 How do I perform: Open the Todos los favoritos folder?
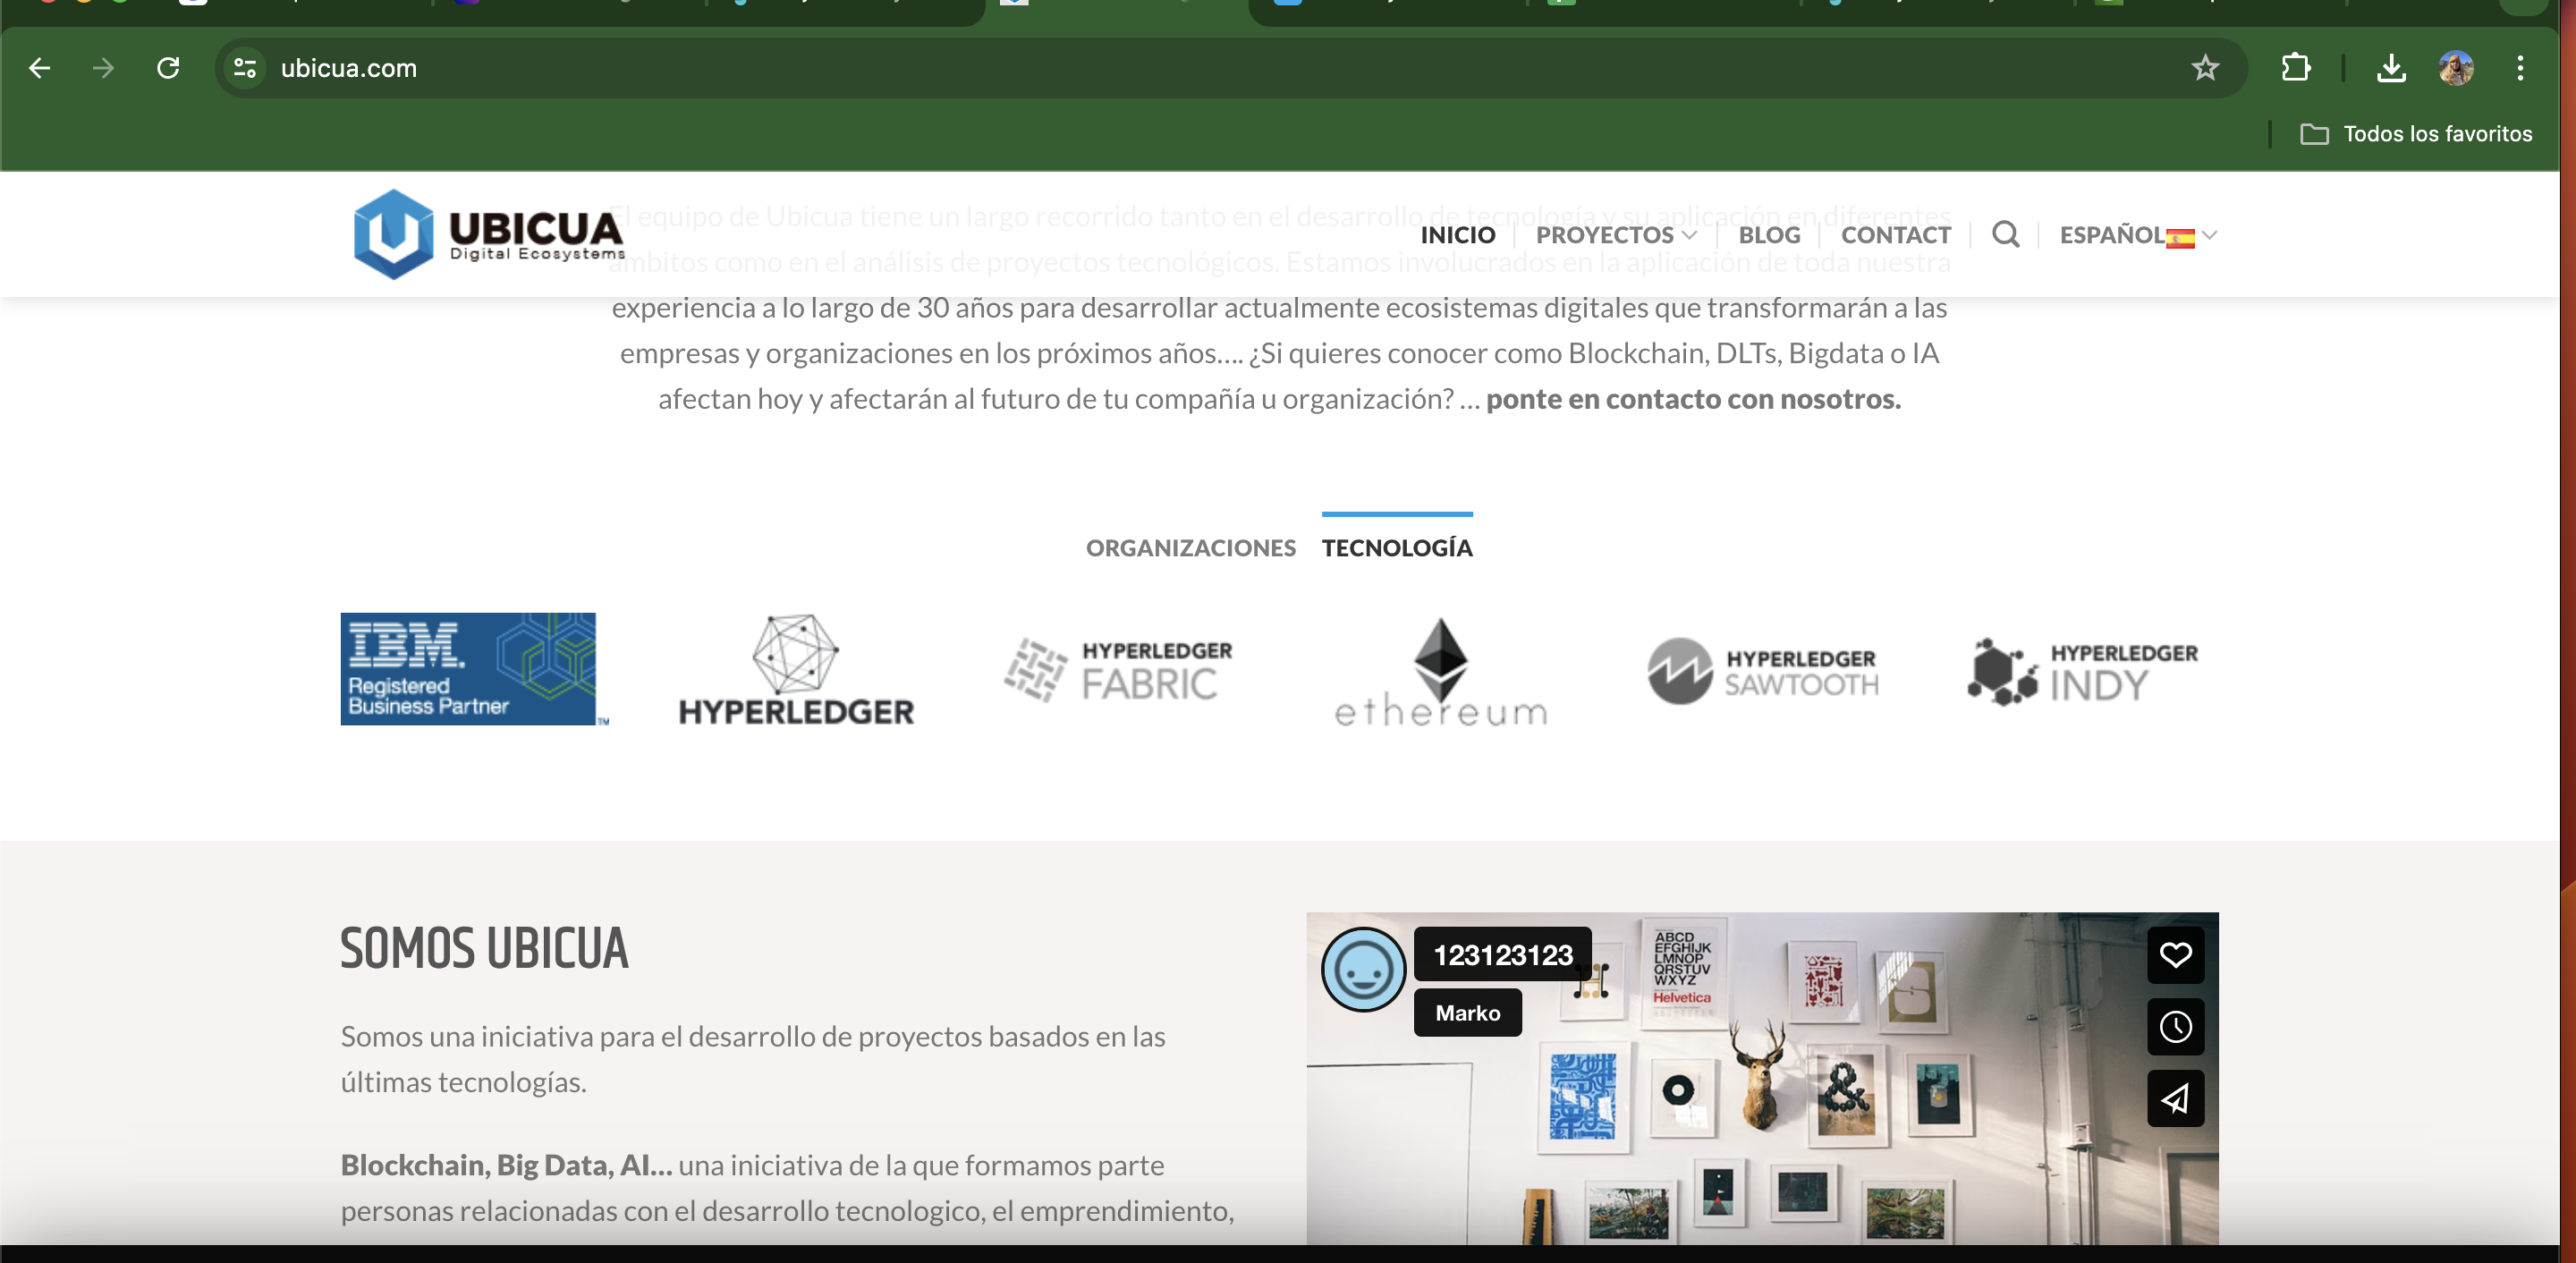point(2416,134)
